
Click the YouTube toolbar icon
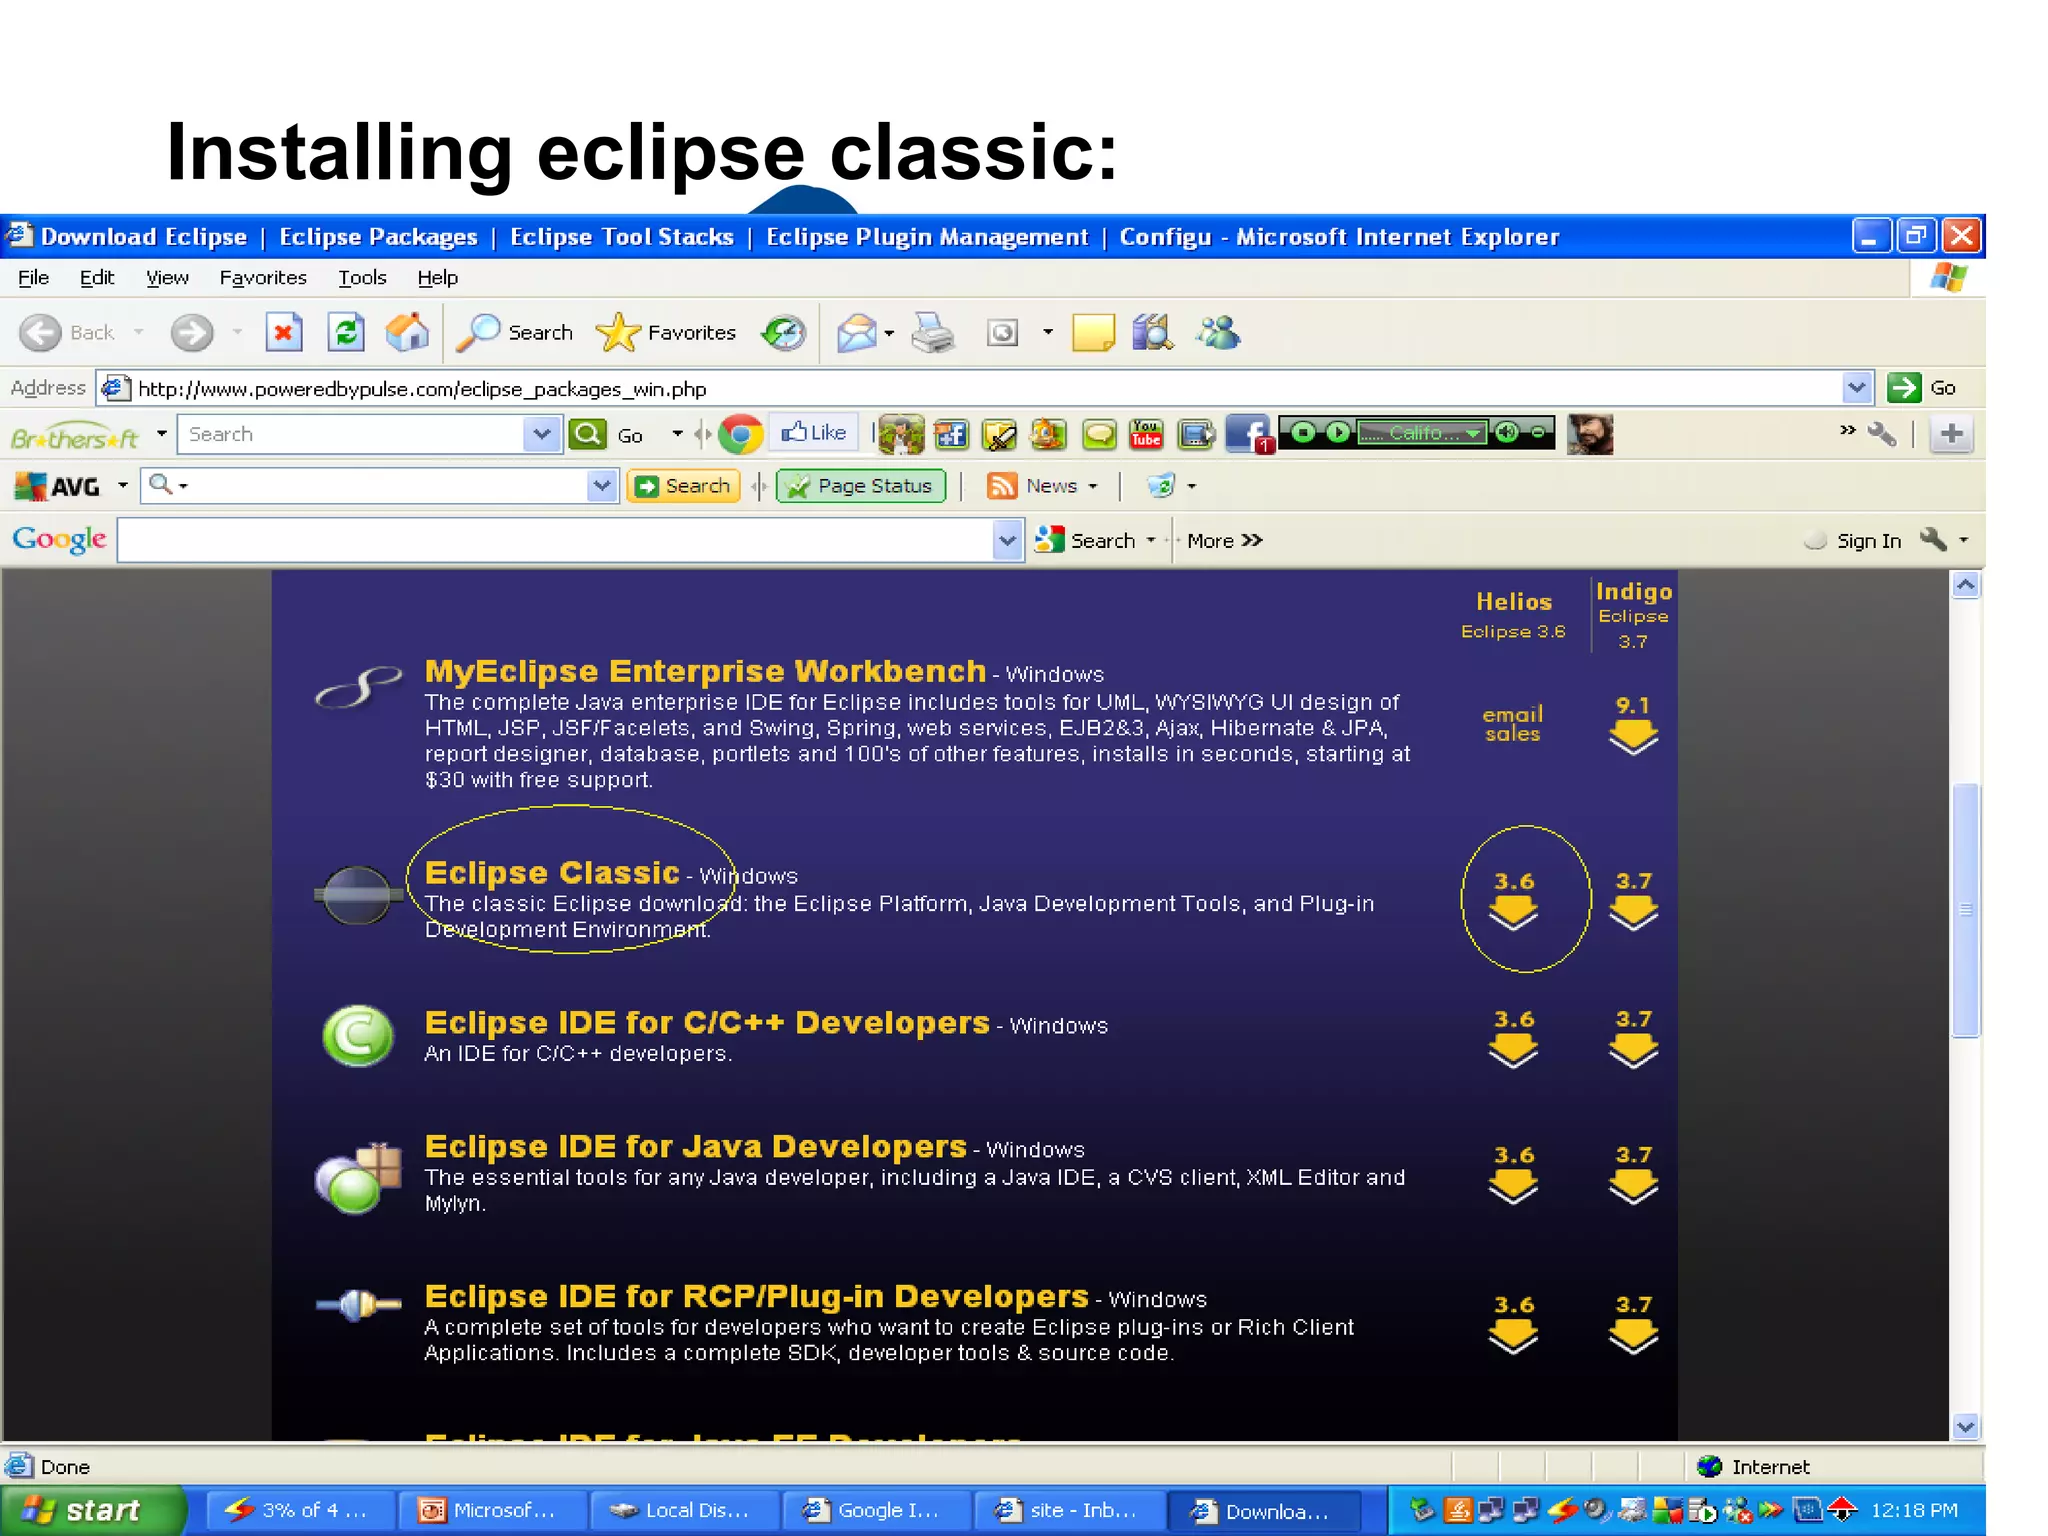point(1146,434)
